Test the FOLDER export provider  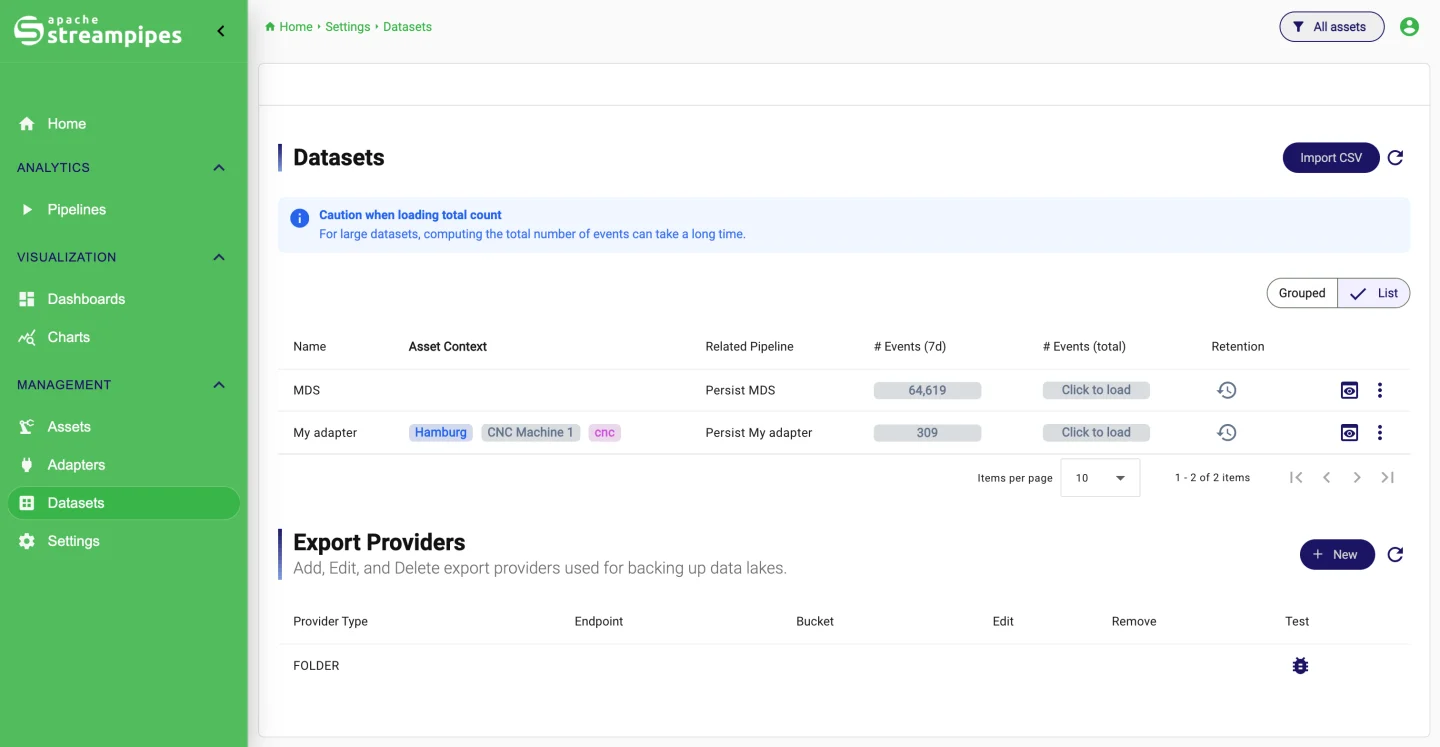(1300, 666)
